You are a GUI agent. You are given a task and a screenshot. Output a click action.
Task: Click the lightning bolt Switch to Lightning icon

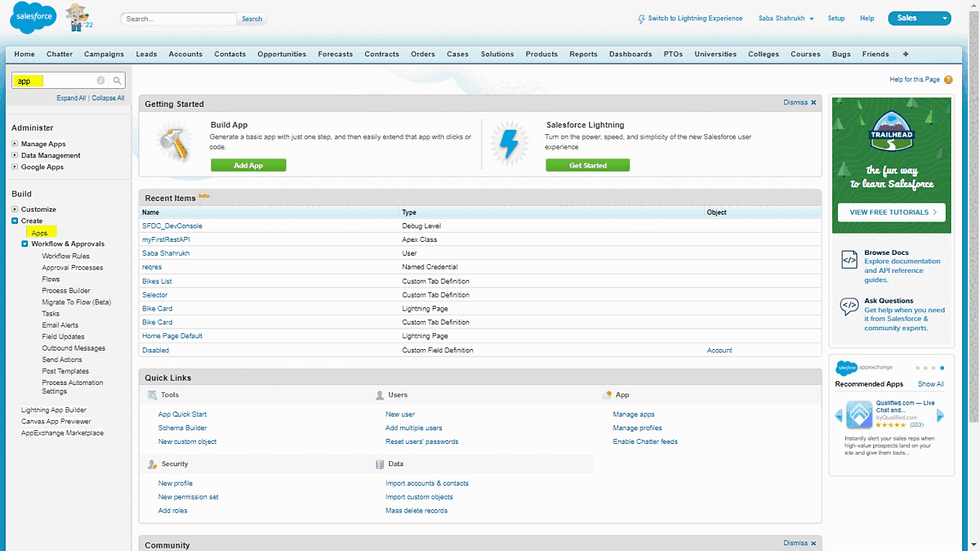(x=641, y=19)
